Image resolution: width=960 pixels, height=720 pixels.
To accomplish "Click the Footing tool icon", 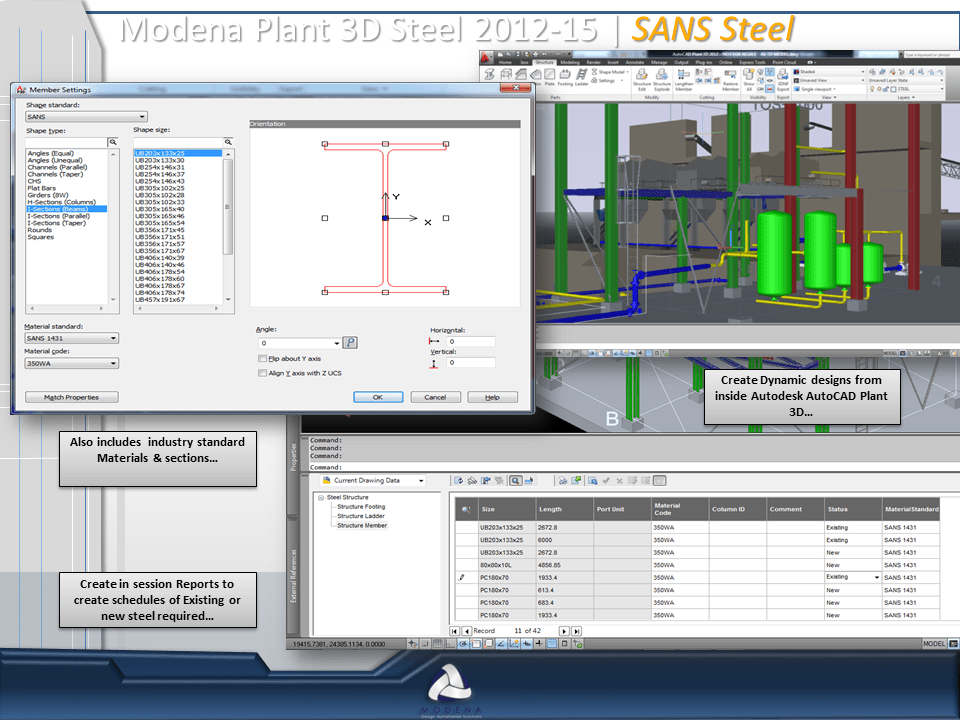I will [x=564, y=77].
